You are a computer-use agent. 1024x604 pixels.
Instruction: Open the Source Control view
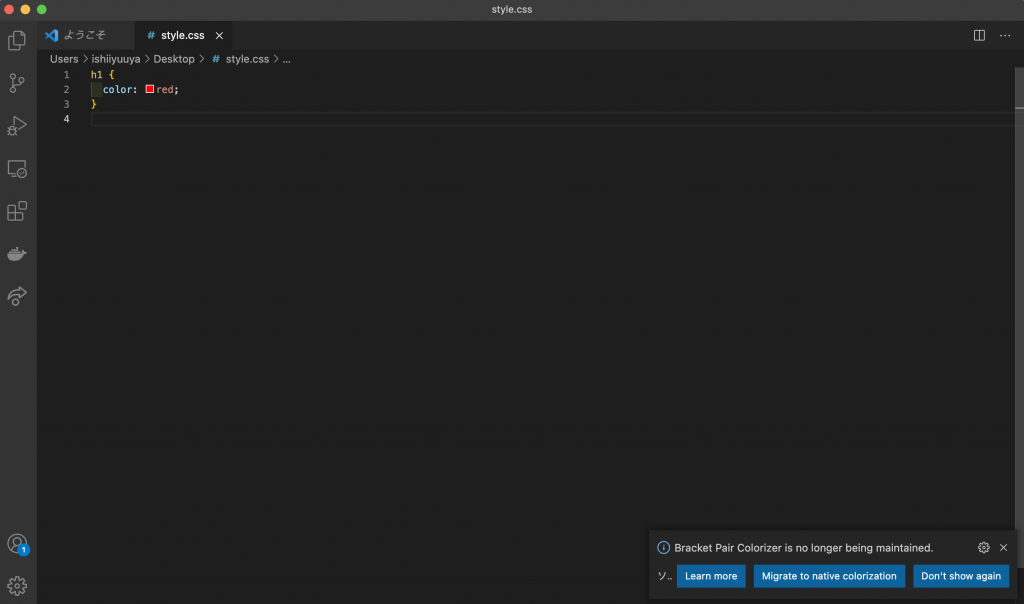[17, 83]
